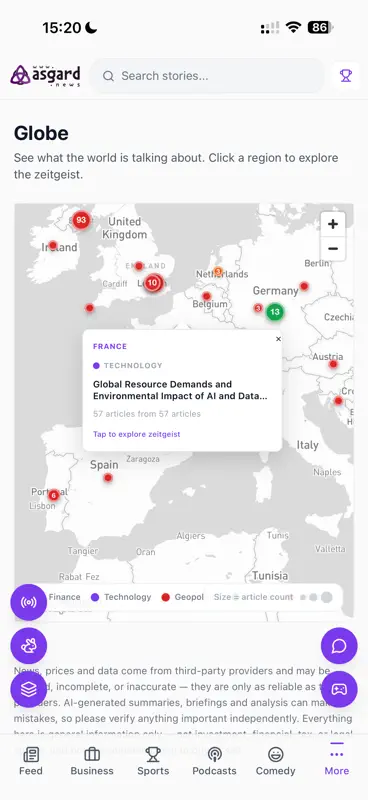Open Tap to explore zeitgeist link
This screenshot has width=368, height=800.
coord(136,434)
